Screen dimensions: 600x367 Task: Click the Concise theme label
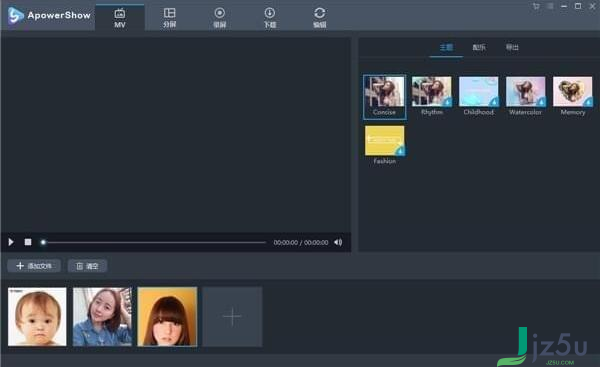384,112
